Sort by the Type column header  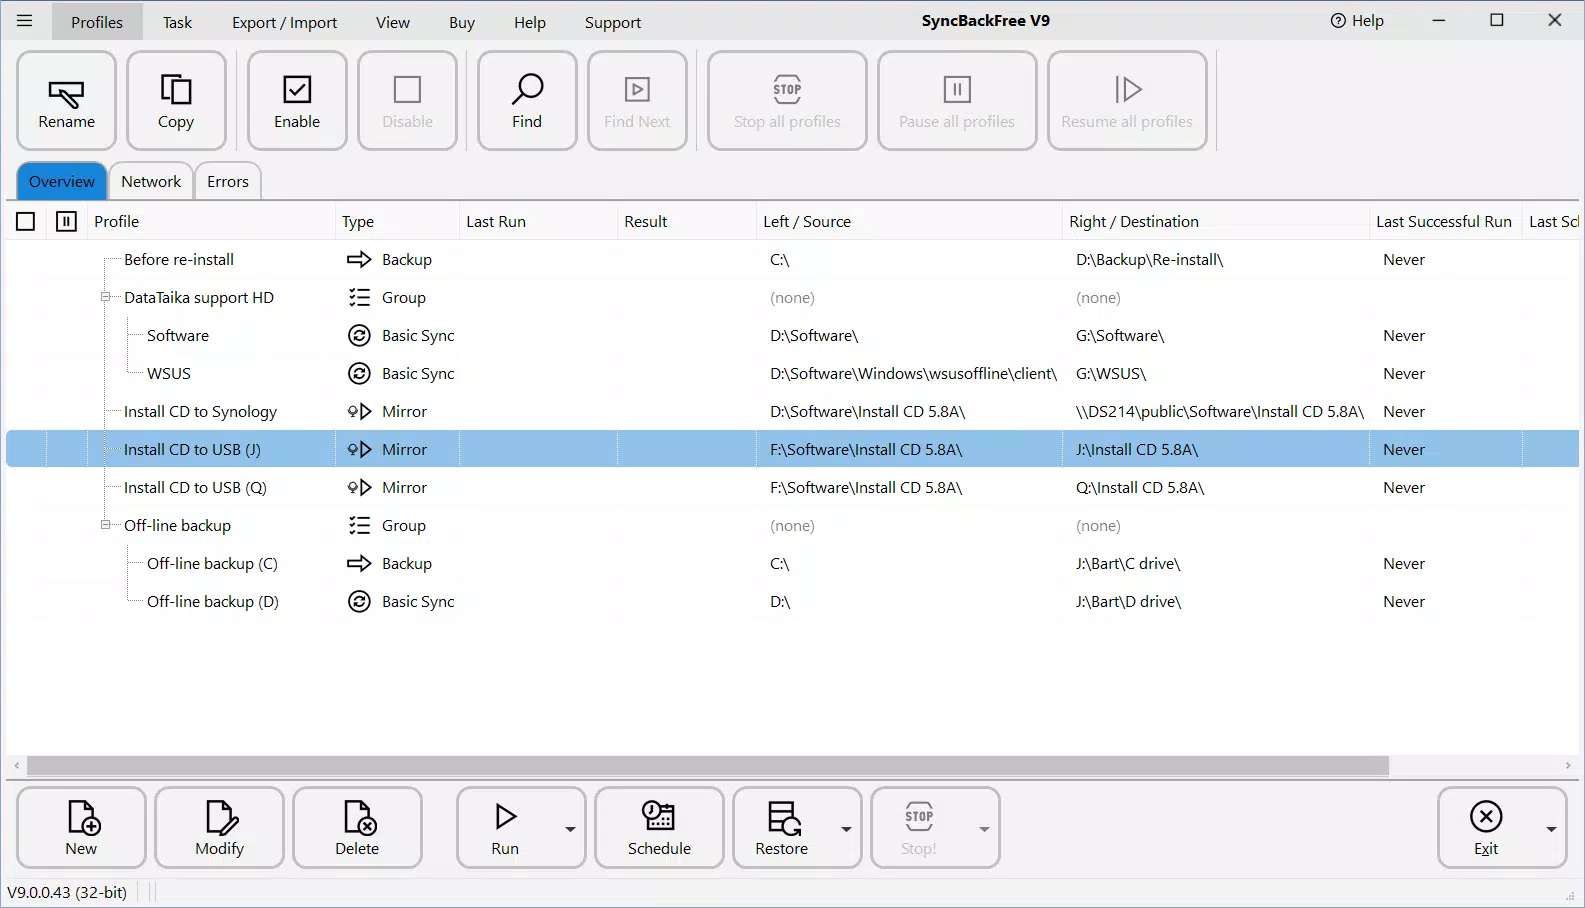tap(397, 221)
